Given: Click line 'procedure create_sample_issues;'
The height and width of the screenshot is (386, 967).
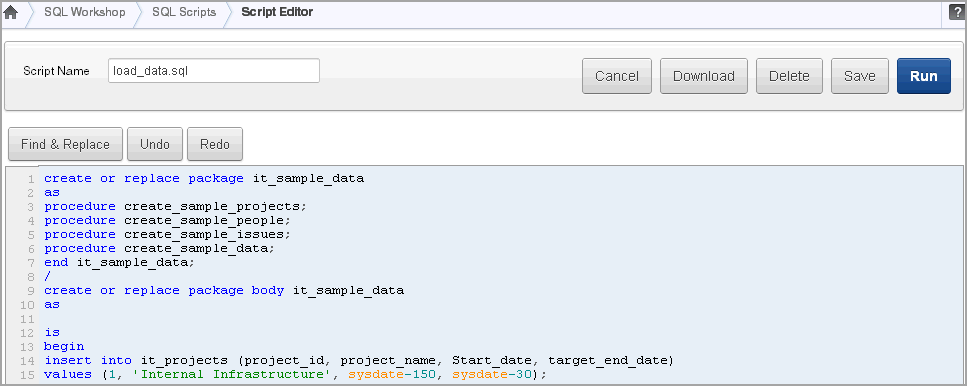Looking at the screenshot, I should [x=167, y=234].
